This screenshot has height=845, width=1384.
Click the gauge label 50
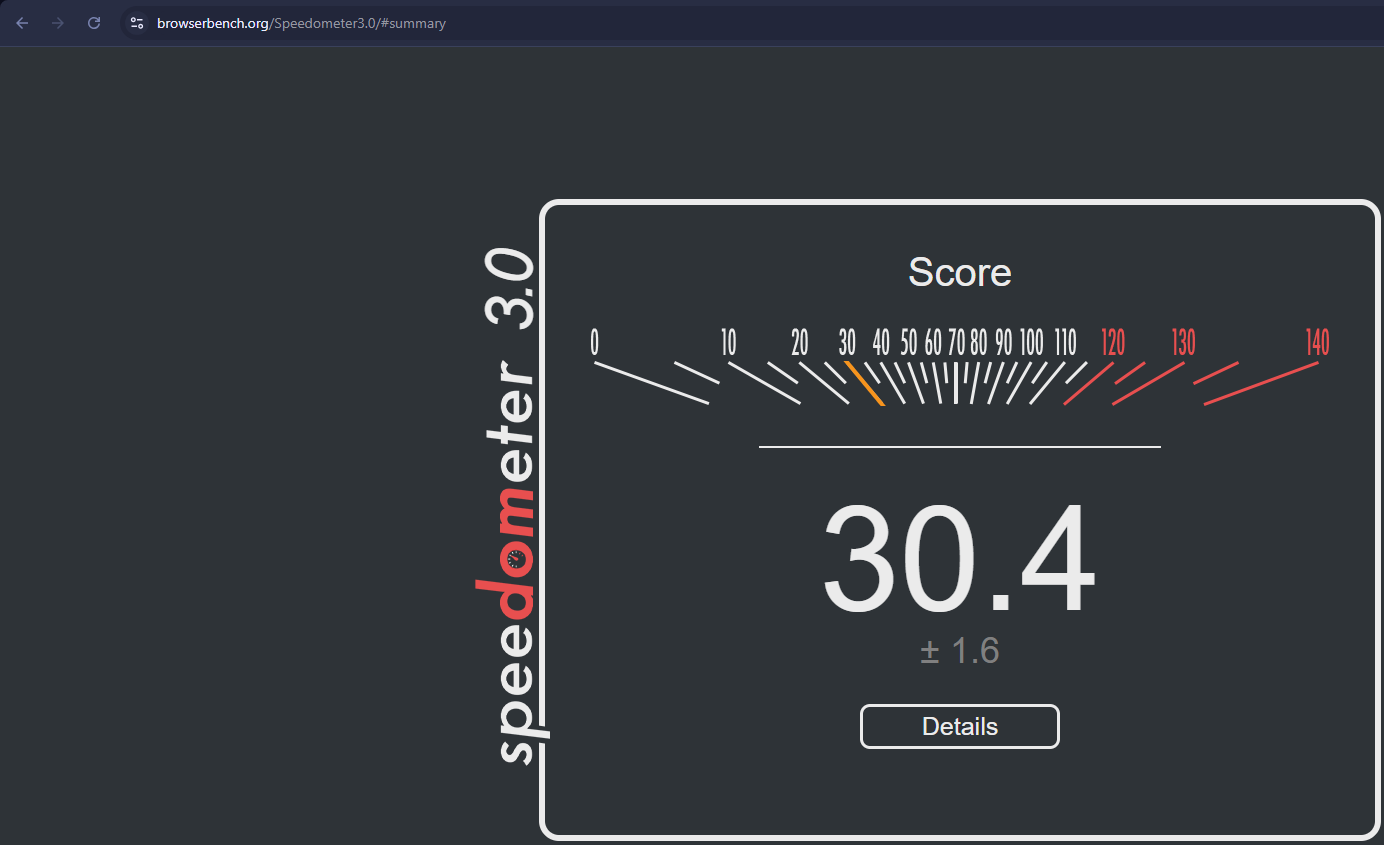point(908,343)
